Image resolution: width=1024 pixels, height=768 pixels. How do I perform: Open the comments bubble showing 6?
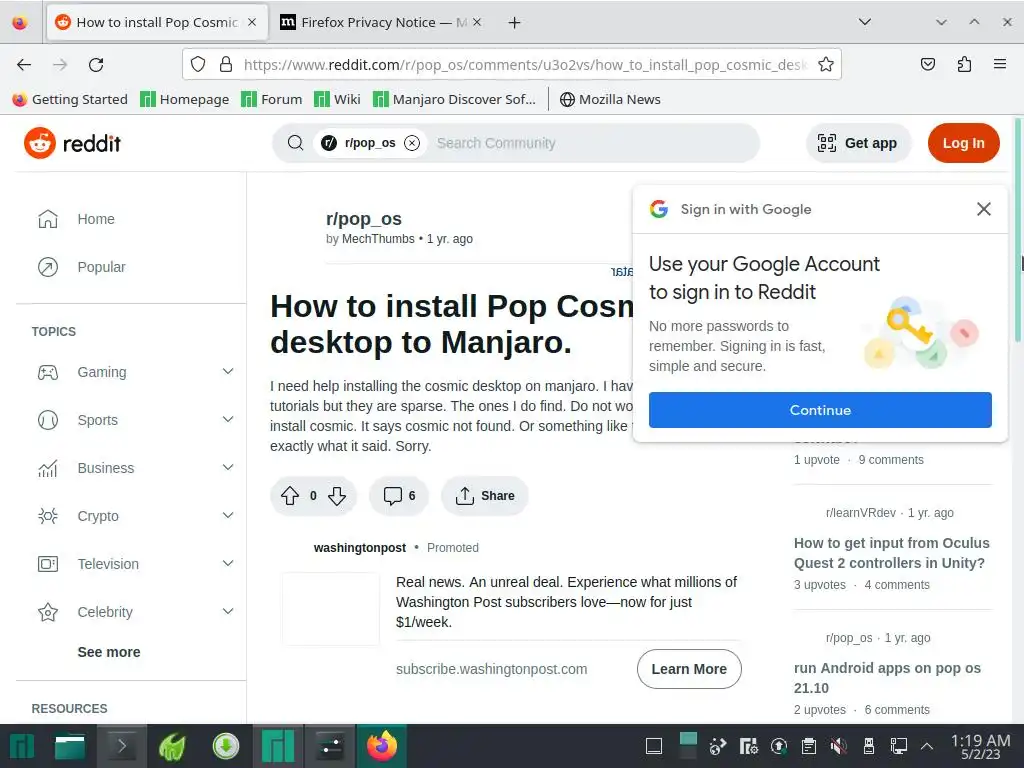(x=399, y=496)
